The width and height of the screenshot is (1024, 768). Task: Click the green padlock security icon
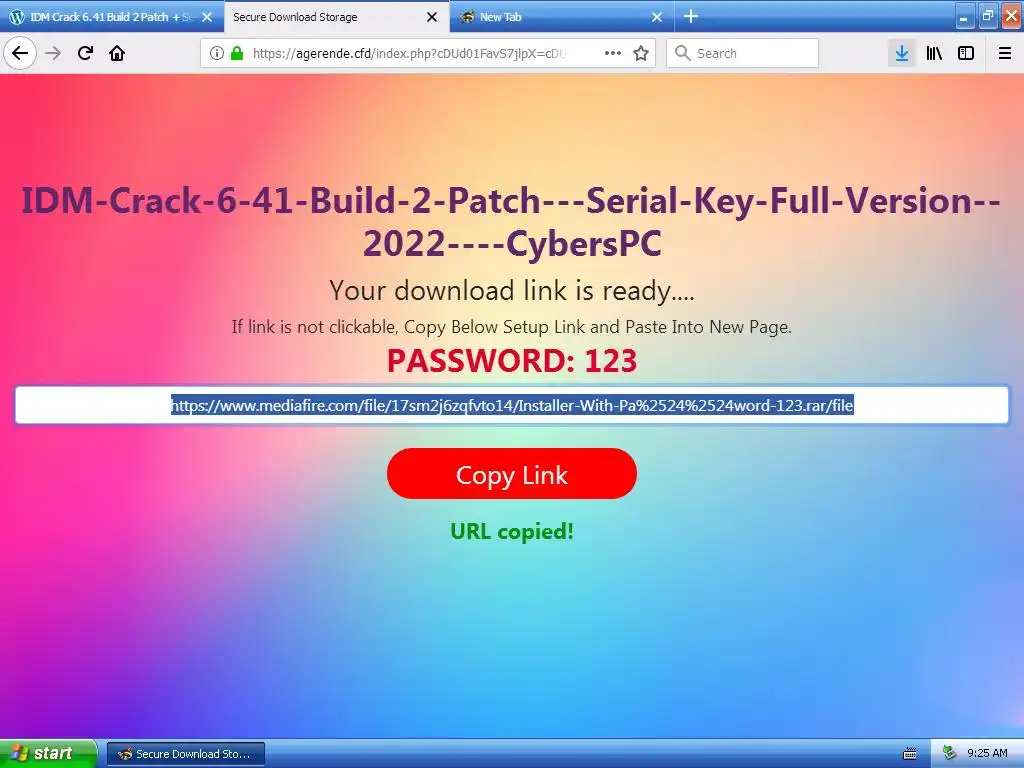237,54
